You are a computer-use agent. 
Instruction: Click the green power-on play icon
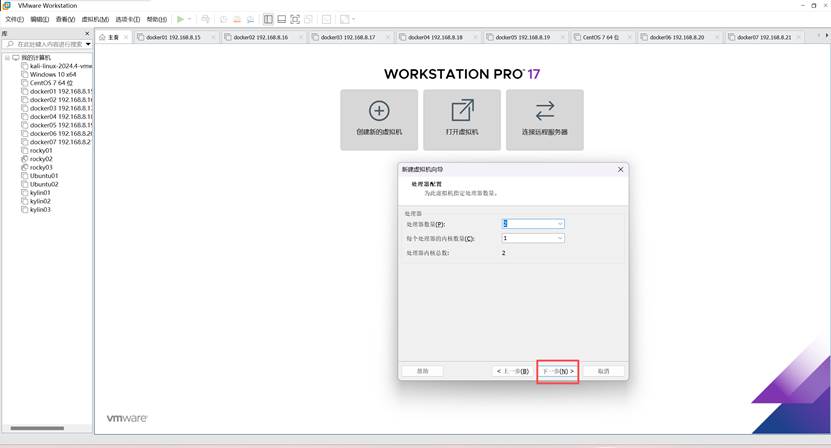point(180,19)
